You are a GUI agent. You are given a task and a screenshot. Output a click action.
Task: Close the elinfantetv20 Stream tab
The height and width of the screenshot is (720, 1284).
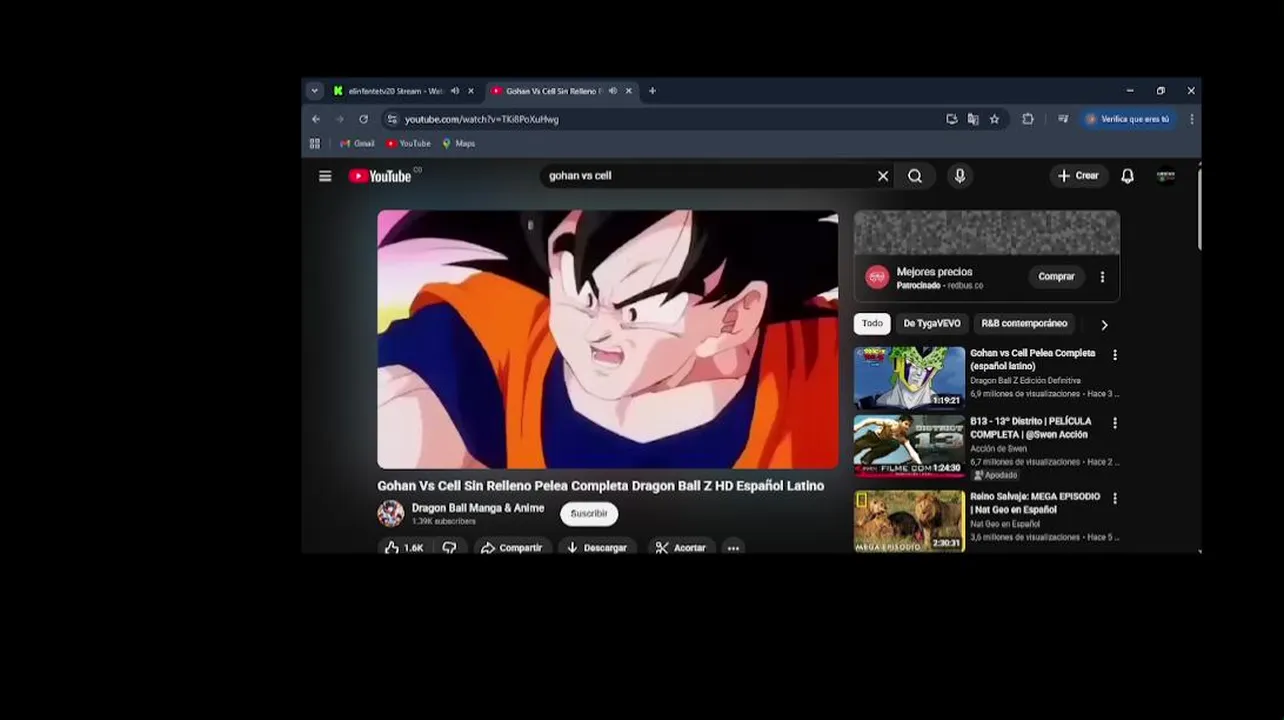(471, 91)
